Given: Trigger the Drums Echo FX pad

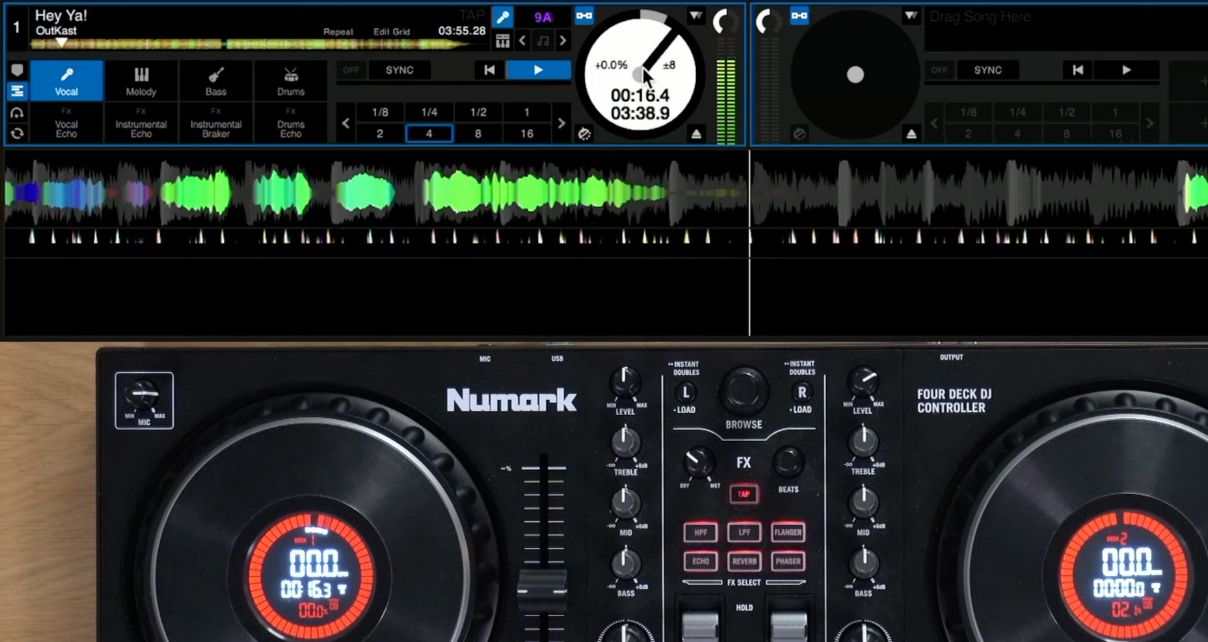Looking at the screenshot, I should click(x=291, y=123).
